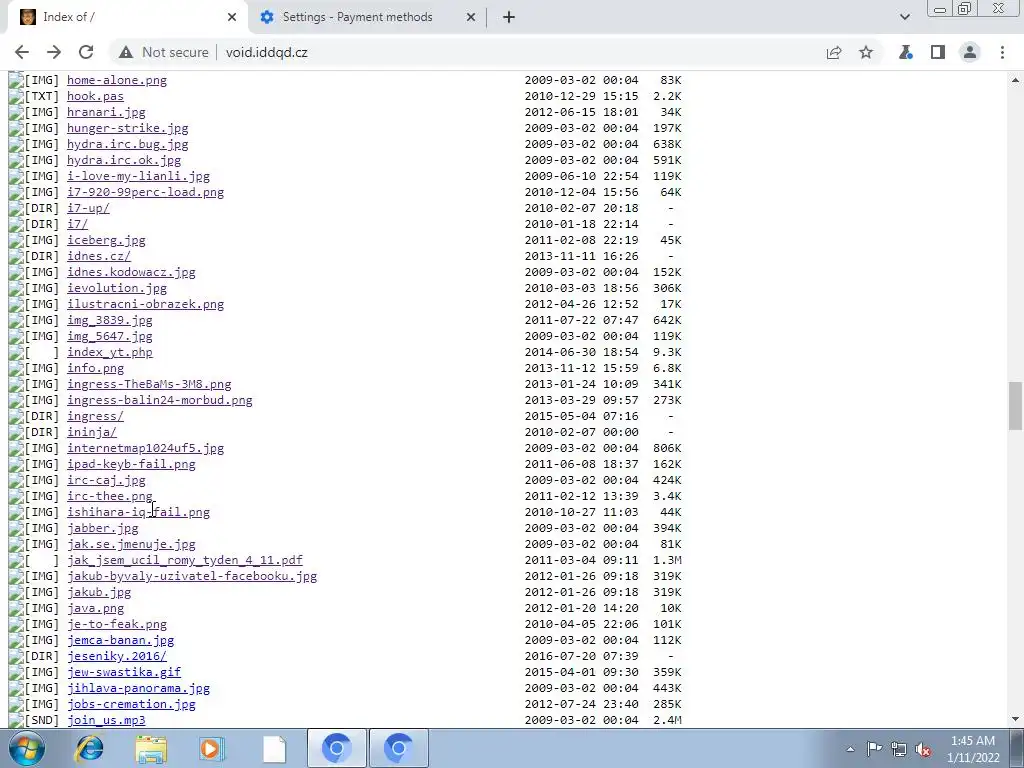Viewport: 1024px width, 768px height.
Task: Open the ininja/ directory link
Action: (91, 432)
